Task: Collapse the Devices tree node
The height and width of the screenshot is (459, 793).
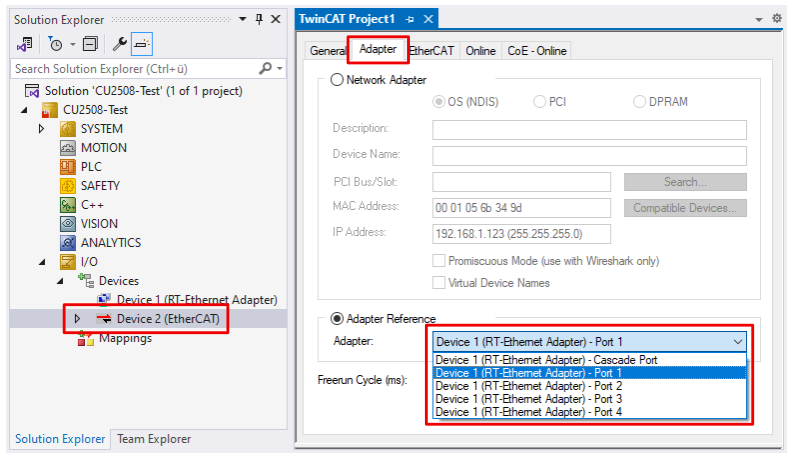Action: click(x=60, y=281)
